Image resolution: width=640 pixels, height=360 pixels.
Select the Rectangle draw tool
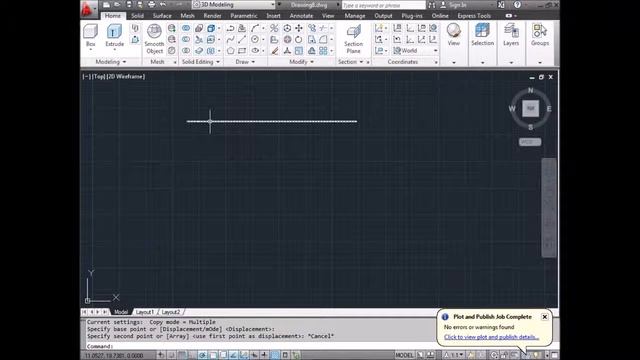242,51
